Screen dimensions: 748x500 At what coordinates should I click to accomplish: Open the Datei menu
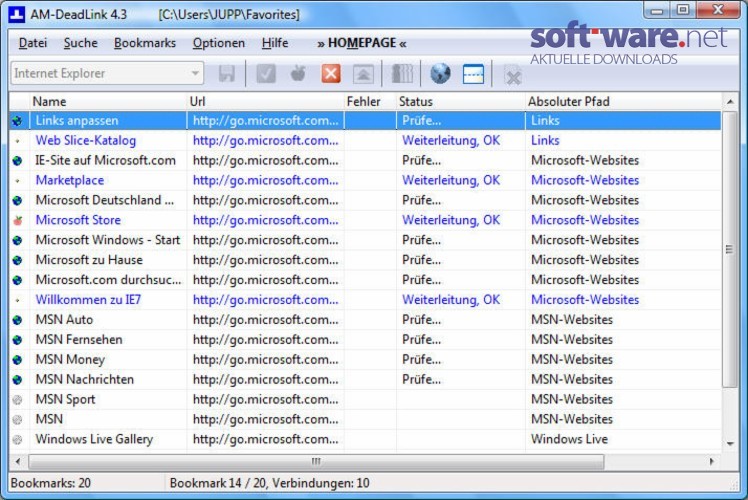click(33, 43)
